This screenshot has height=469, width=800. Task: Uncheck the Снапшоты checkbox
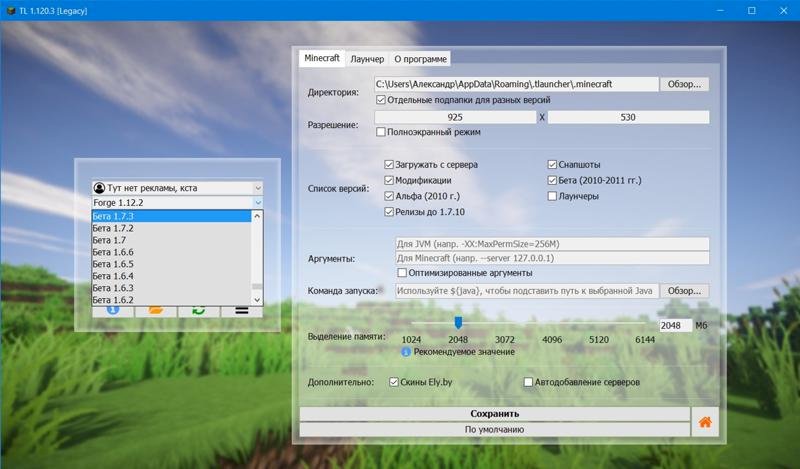point(552,164)
